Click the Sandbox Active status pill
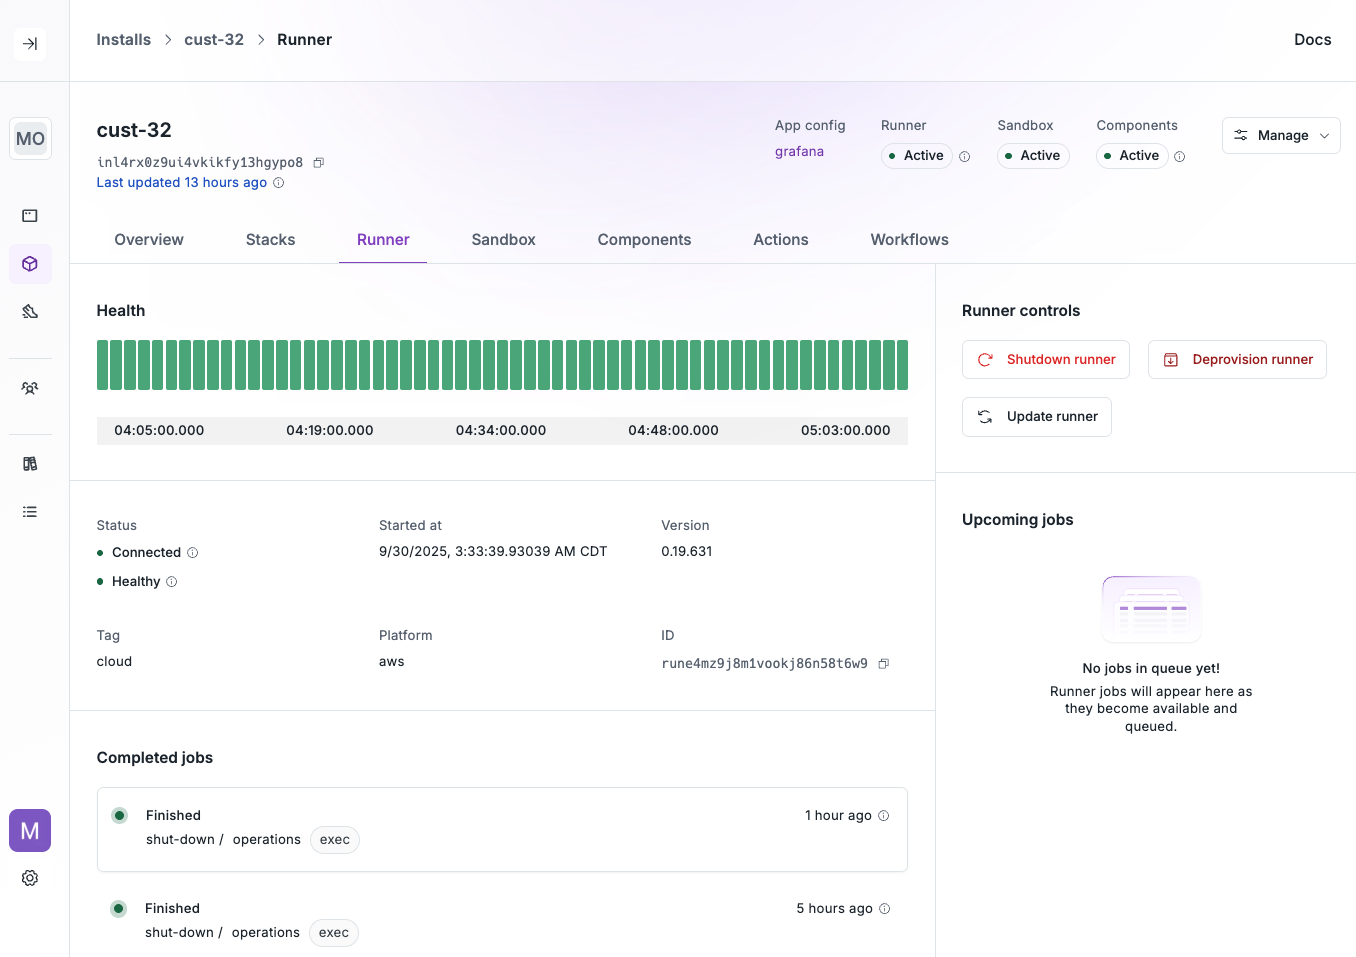 click(1033, 155)
